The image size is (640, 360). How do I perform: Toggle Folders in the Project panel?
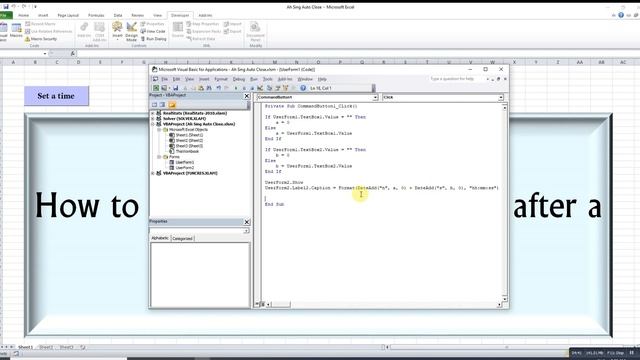click(x=172, y=105)
